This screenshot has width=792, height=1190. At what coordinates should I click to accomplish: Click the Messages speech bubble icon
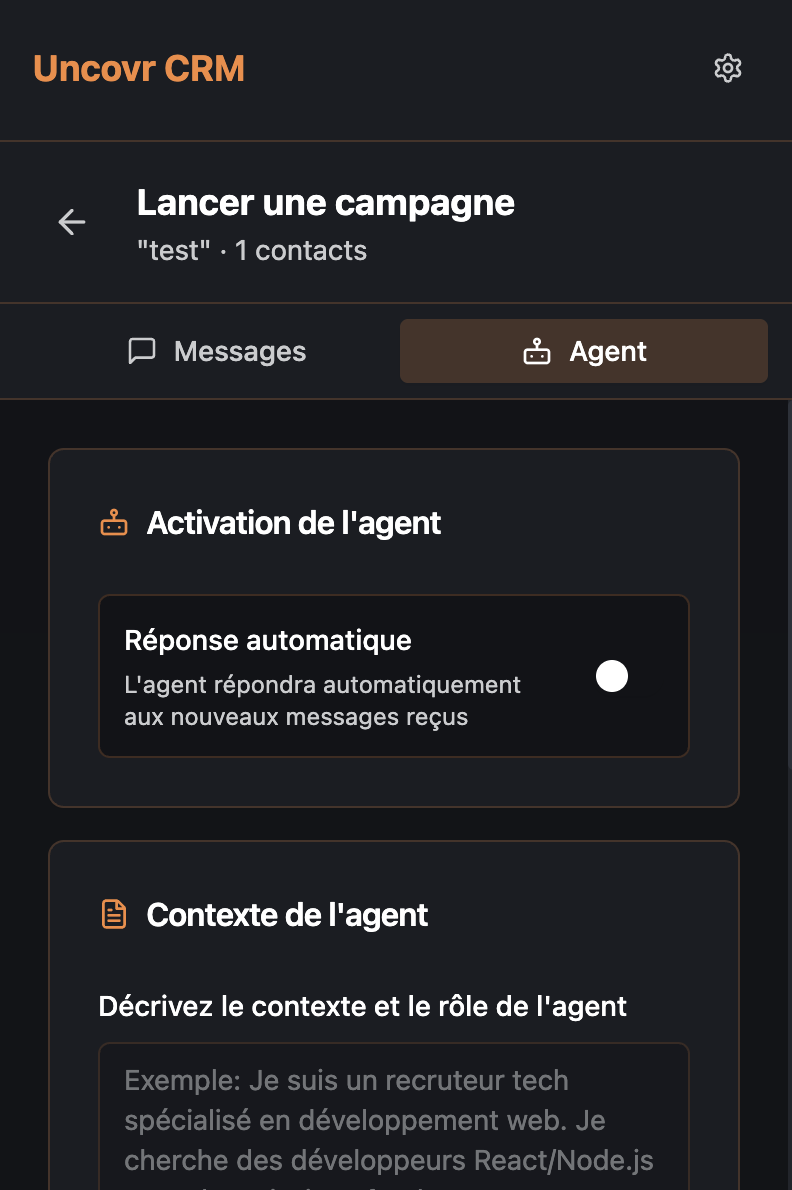[143, 351]
